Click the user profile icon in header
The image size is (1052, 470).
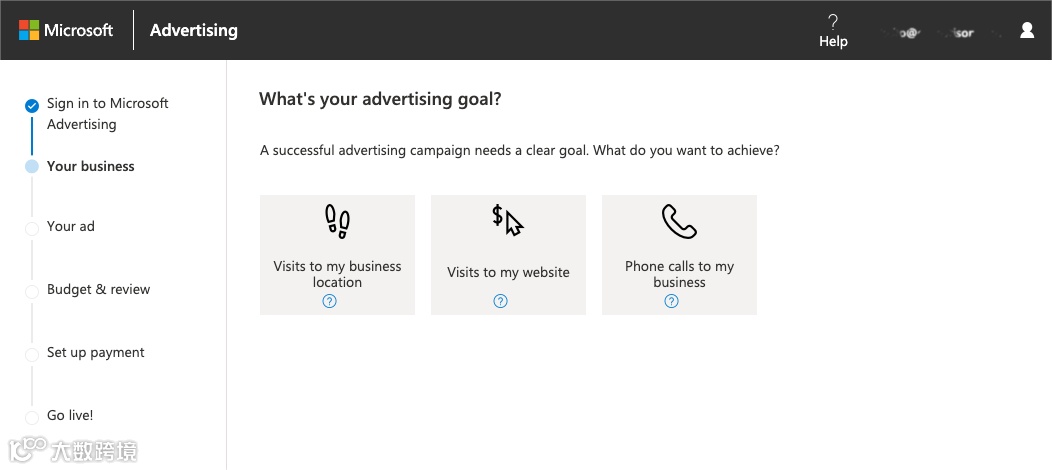pos(1027,30)
